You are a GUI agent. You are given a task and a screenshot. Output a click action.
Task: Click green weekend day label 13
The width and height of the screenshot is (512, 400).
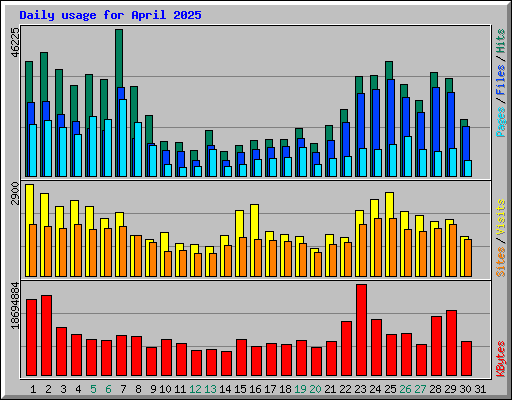(210, 389)
